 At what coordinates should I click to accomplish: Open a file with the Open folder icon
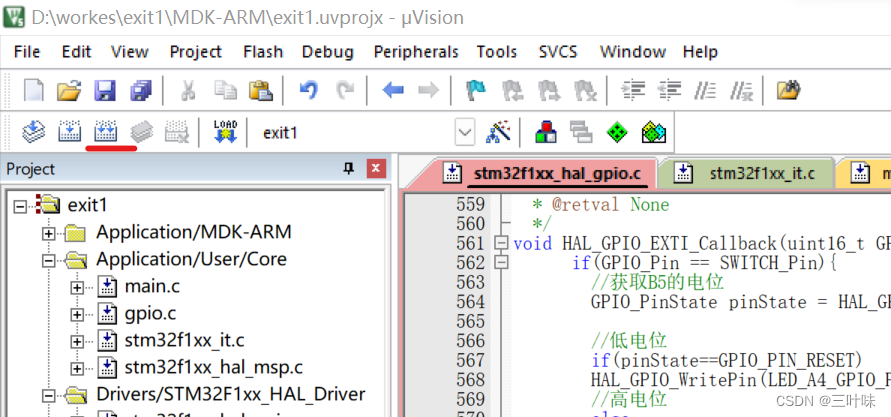click(x=69, y=90)
